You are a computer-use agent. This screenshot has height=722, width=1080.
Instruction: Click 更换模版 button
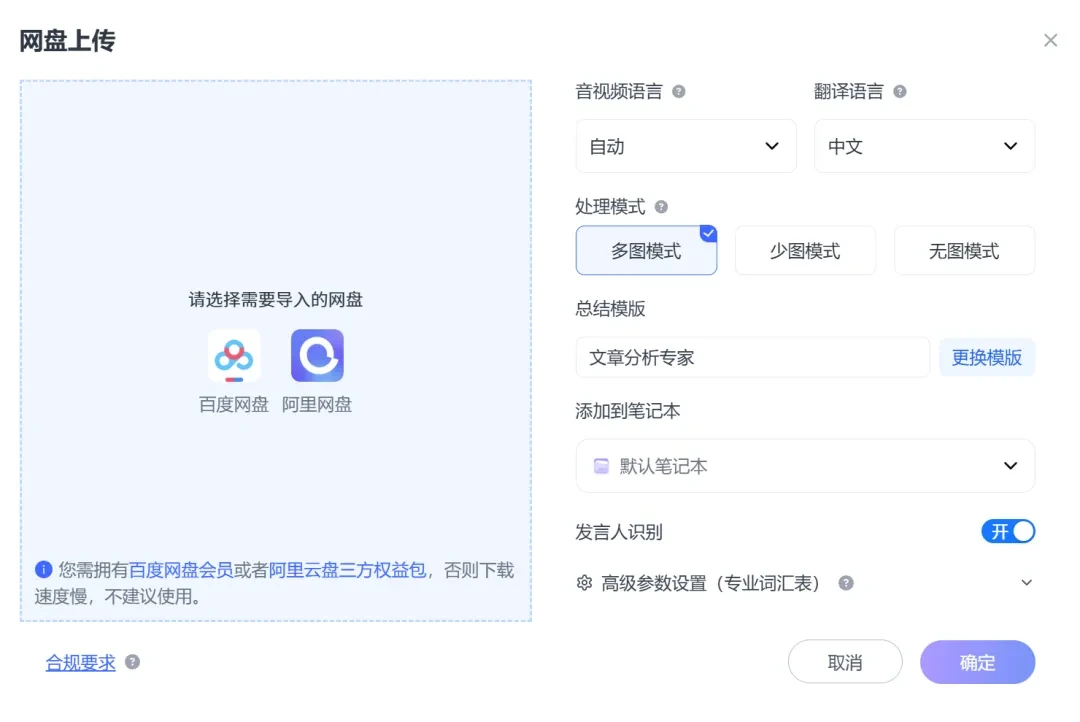coord(987,358)
